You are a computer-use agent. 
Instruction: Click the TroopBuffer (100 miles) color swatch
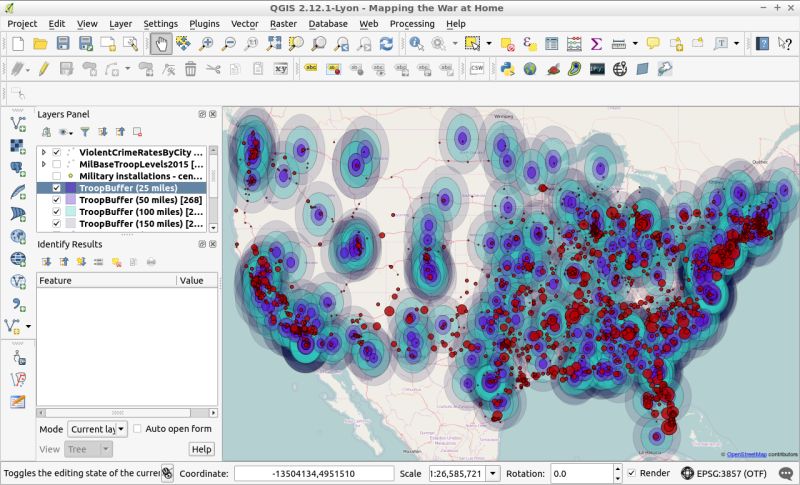point(70,212)
